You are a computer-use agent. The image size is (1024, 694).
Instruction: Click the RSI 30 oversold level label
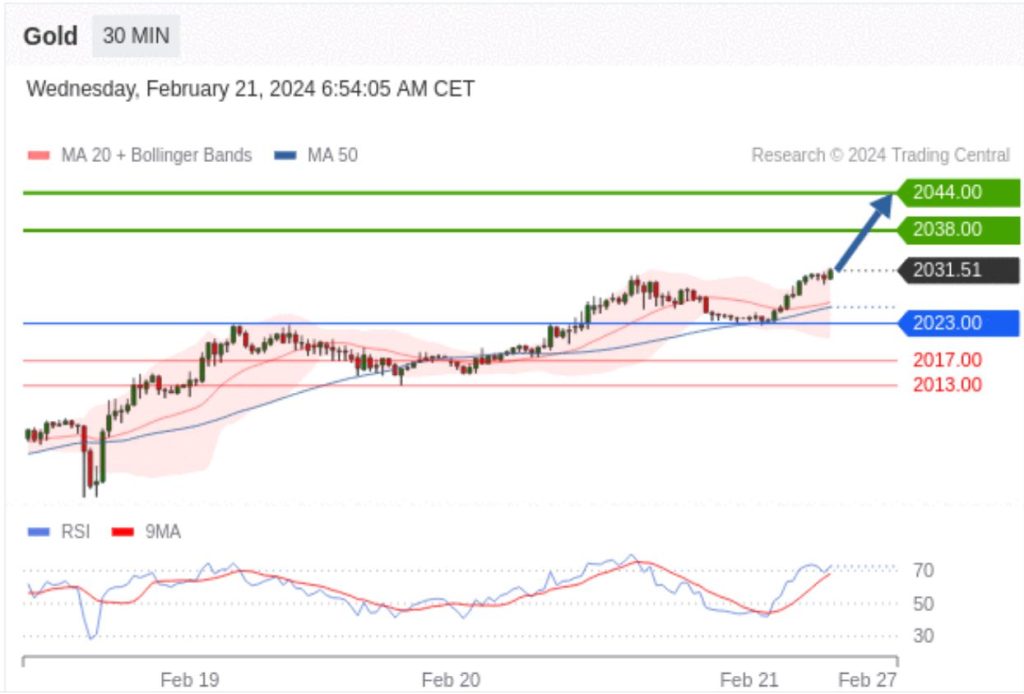[x=923, y=636]
